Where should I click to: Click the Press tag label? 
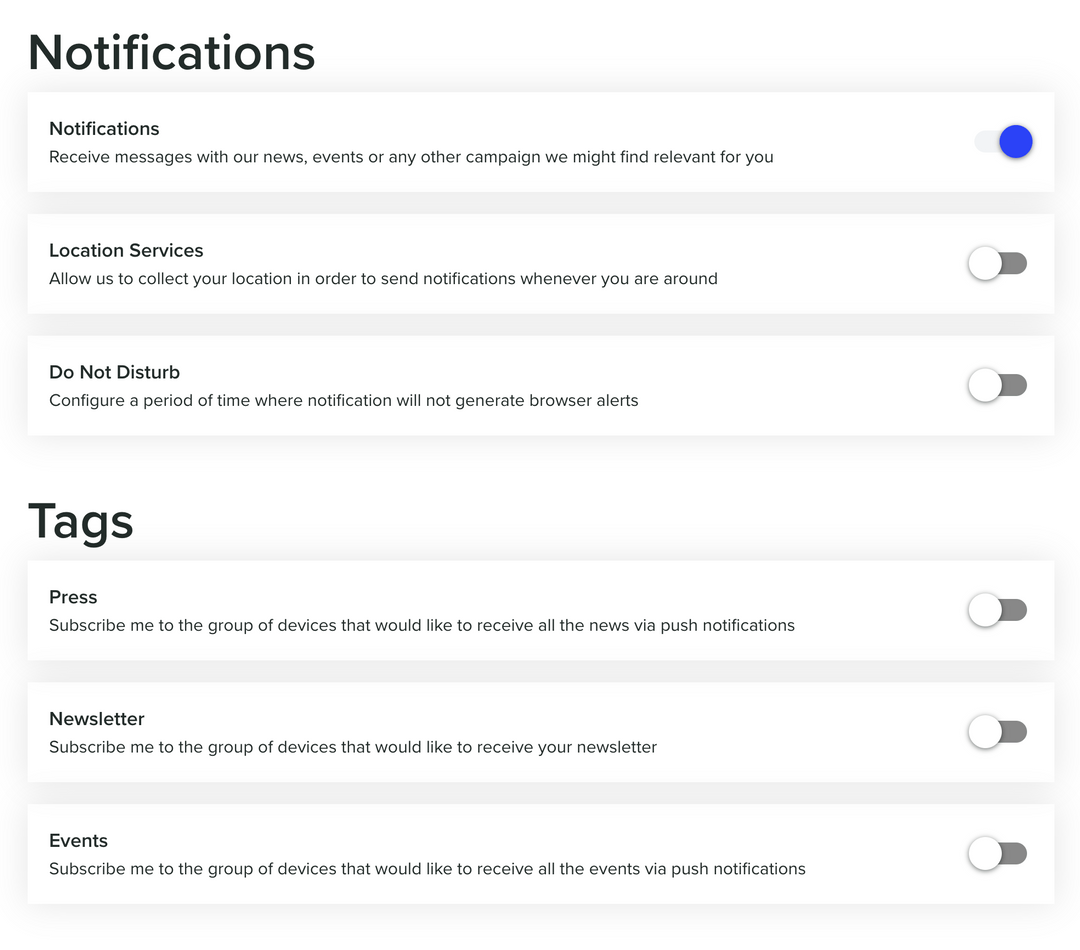coord(73,597)
